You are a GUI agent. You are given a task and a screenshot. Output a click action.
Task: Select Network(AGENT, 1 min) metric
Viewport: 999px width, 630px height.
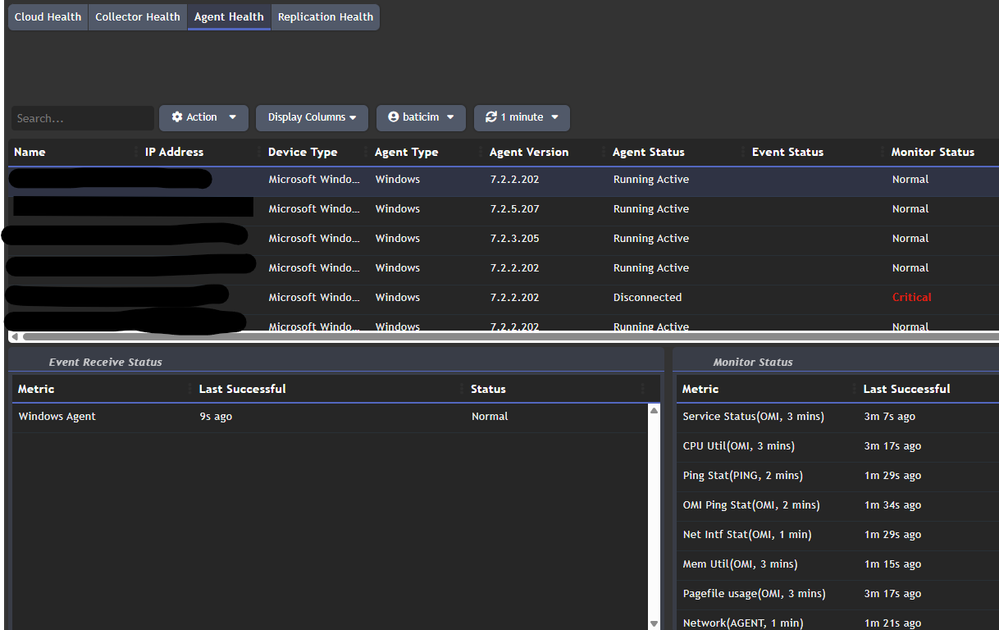[x=742, y=623]
